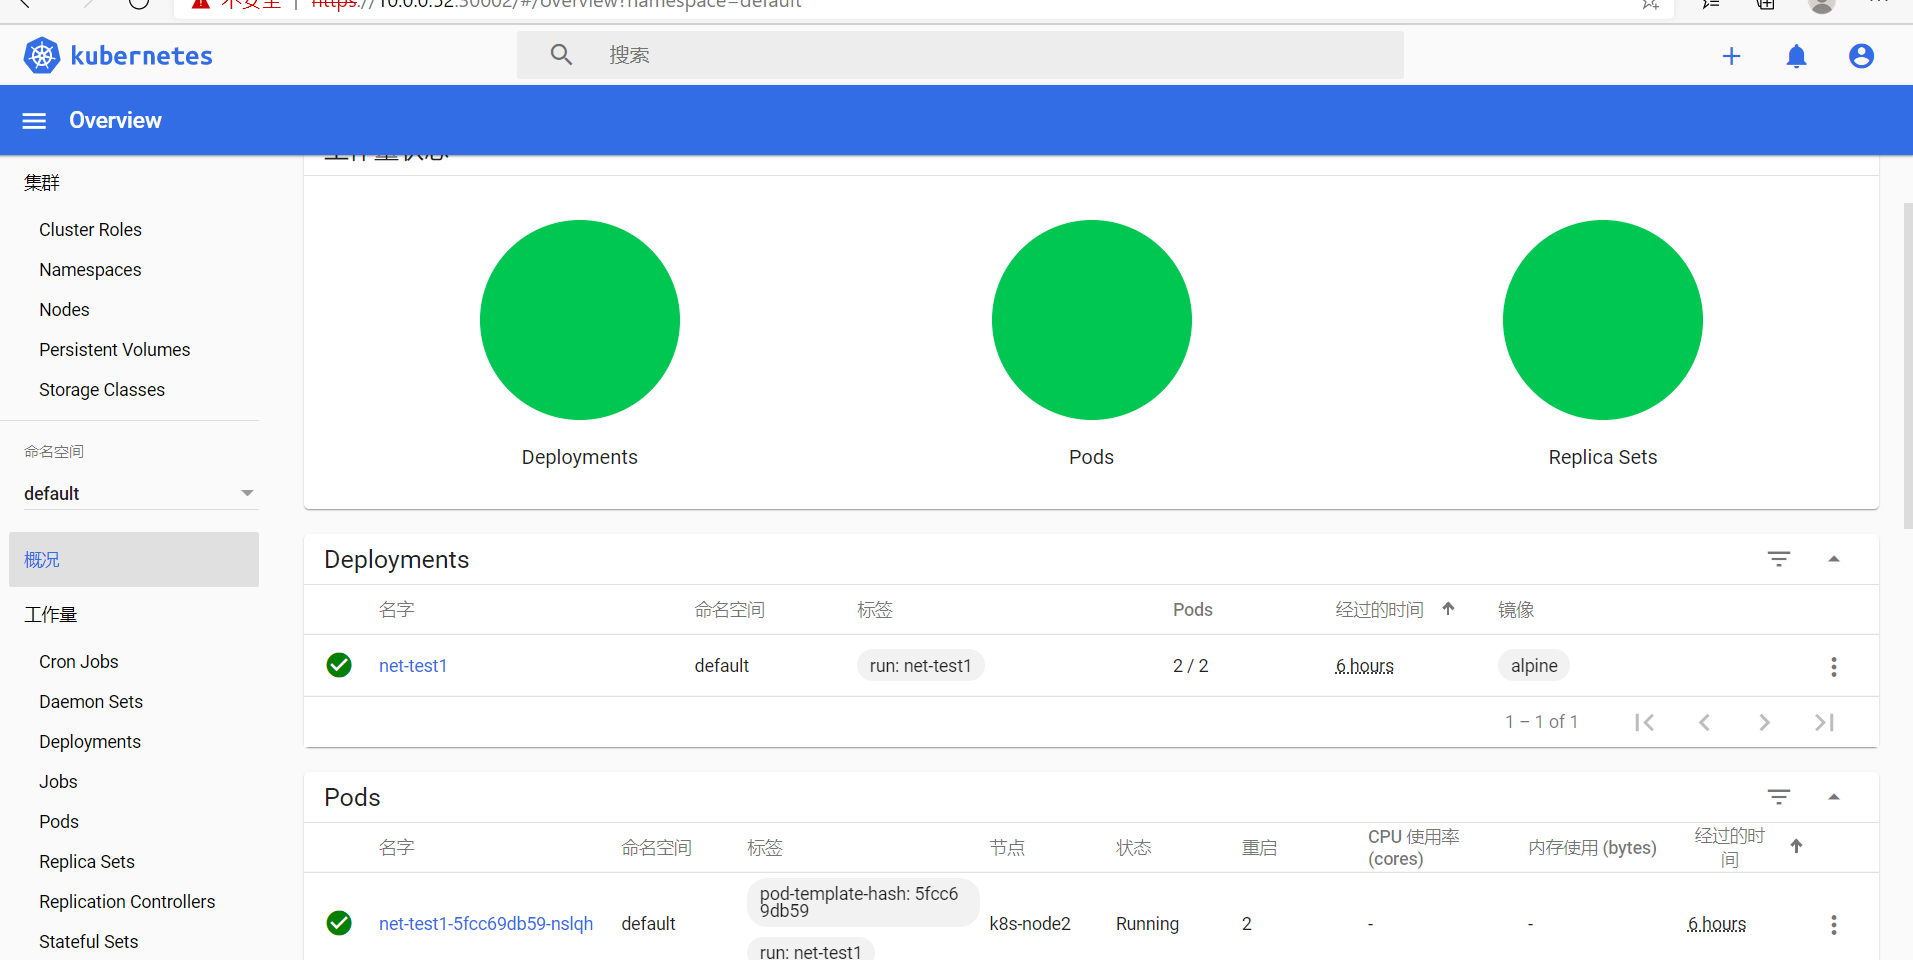Open the user account icon
Viewport: 1913px width, 960px height.
pos(1861,56)
